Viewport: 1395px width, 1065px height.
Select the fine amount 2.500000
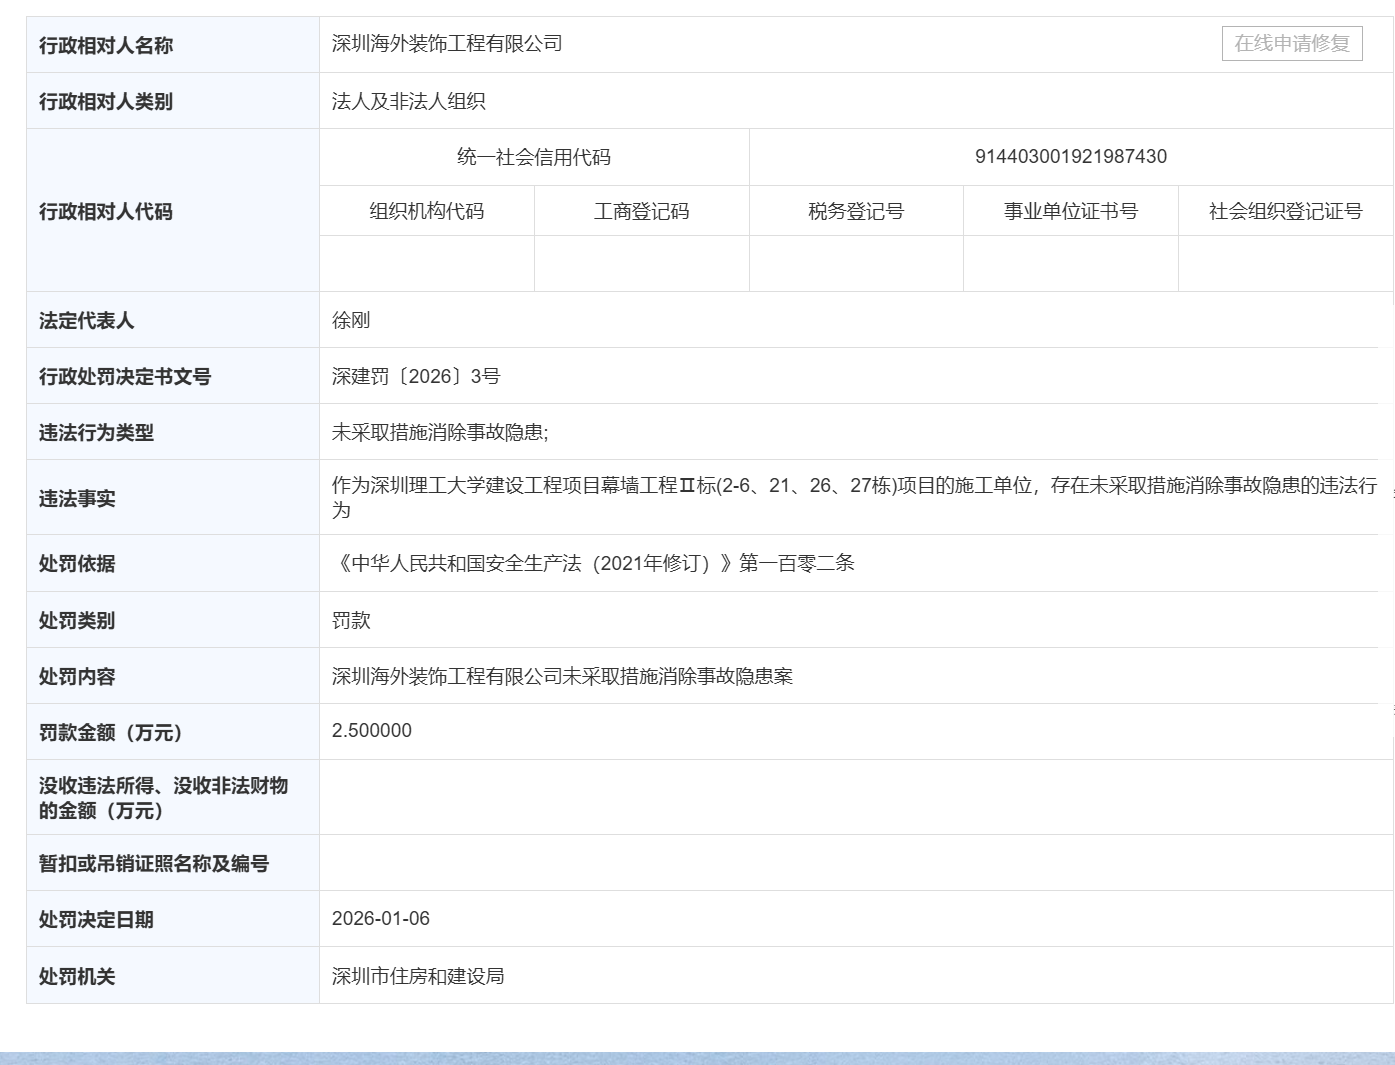tap(371, 731)
